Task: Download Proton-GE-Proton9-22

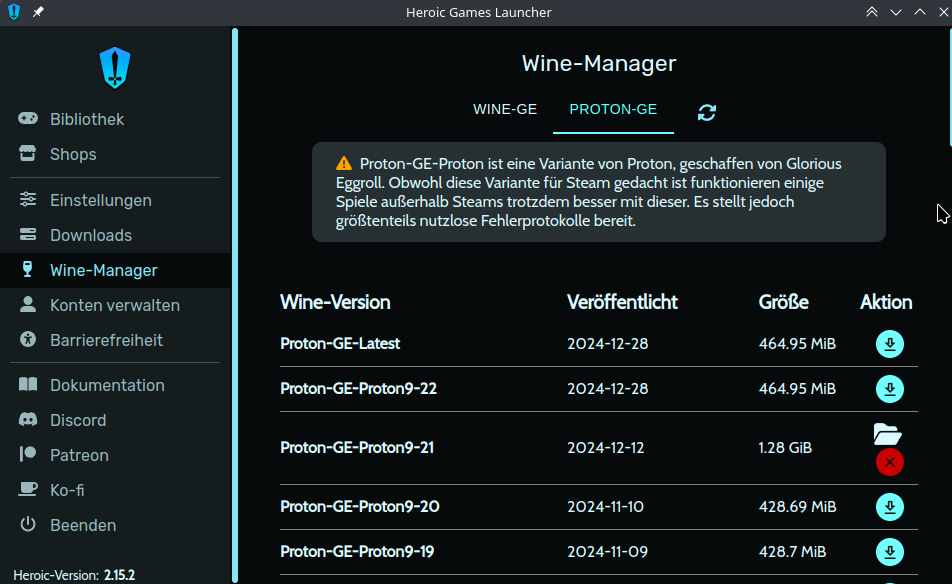Action: pyautogui.click(x=889, y=389)
